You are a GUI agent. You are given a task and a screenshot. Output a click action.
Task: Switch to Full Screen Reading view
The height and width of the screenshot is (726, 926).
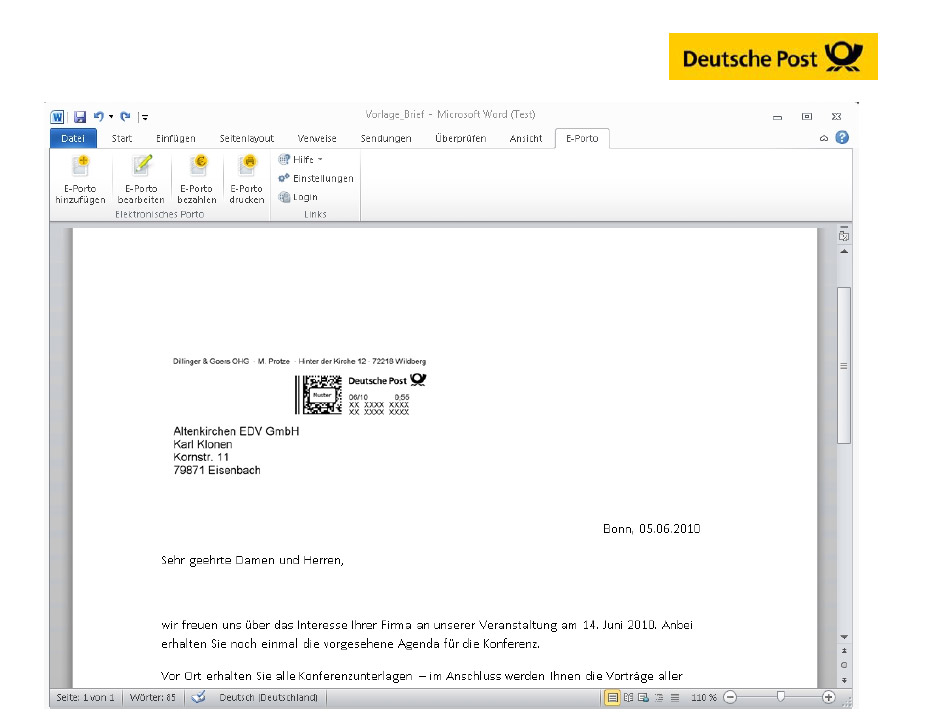(628, 698)
